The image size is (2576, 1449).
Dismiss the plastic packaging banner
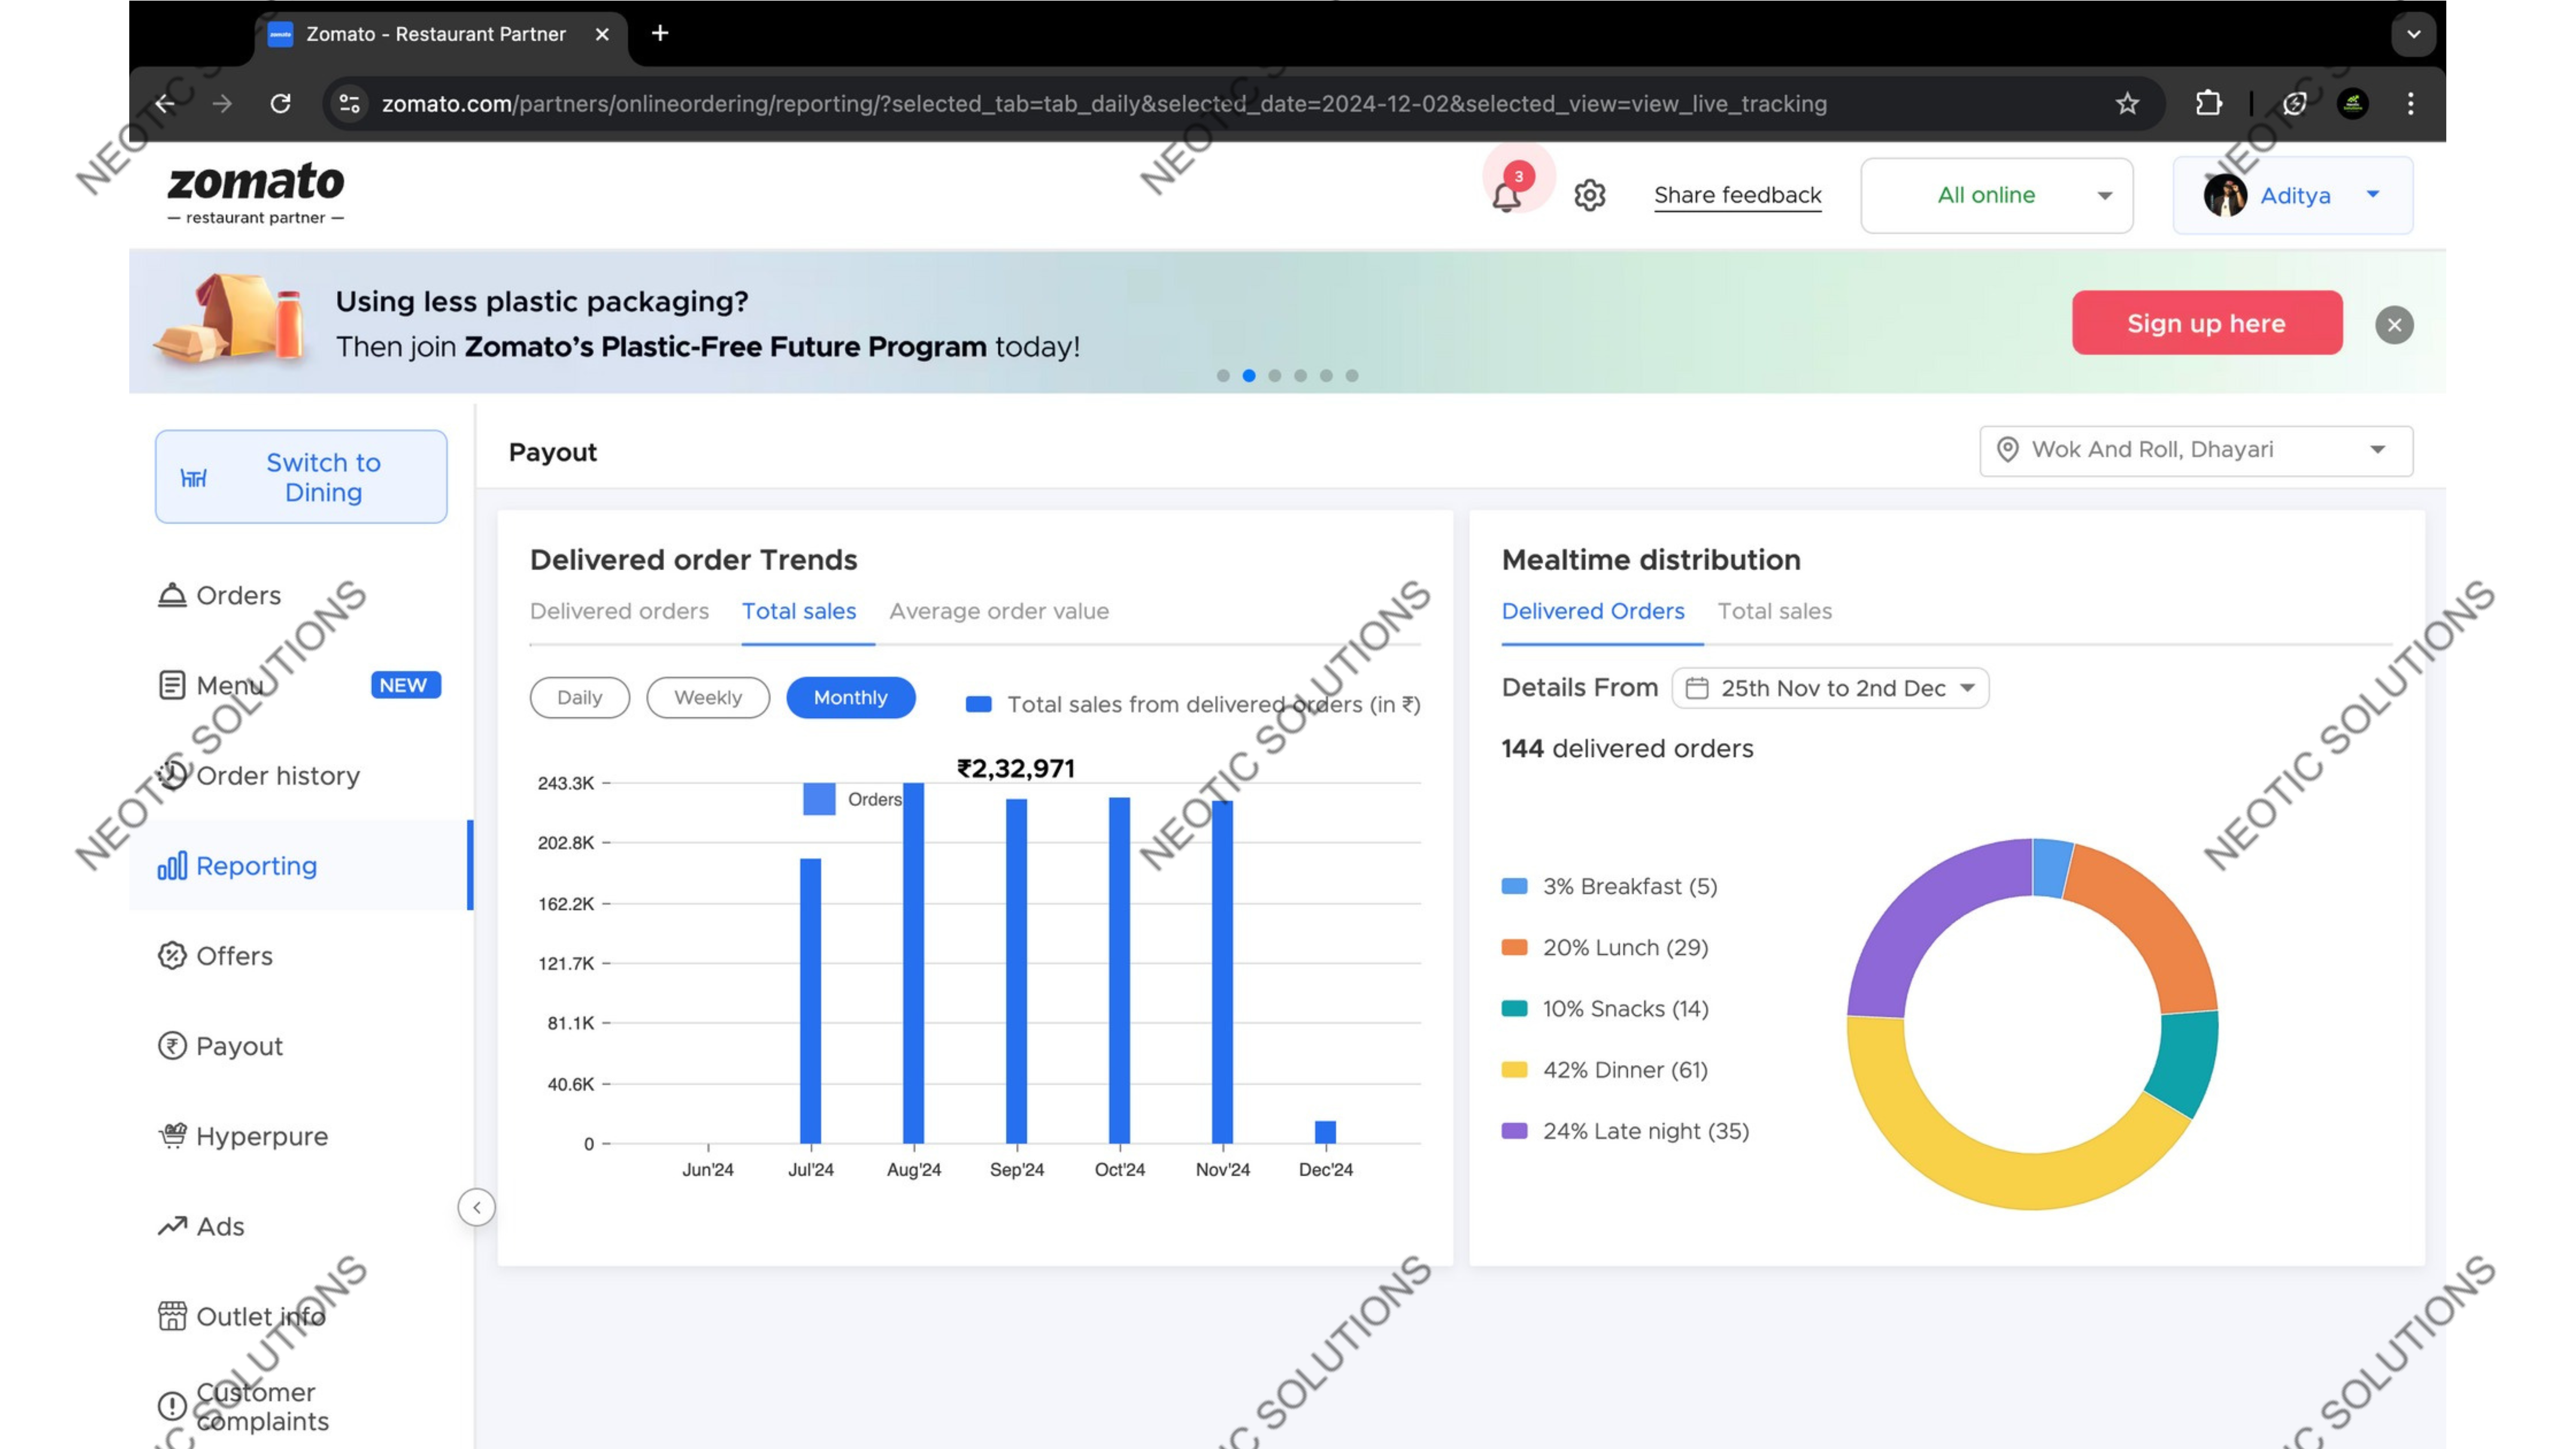tap(2394, 325)
